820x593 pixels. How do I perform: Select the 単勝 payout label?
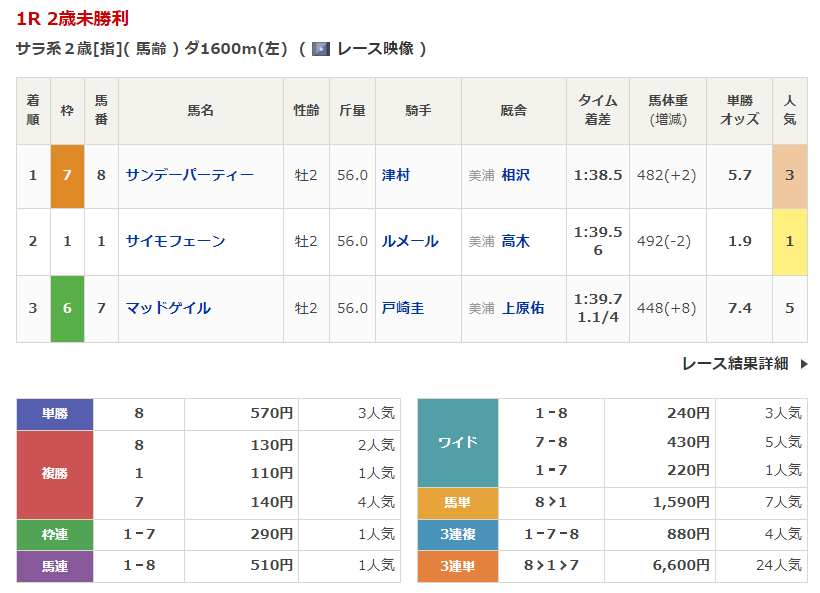coord(55,414)
